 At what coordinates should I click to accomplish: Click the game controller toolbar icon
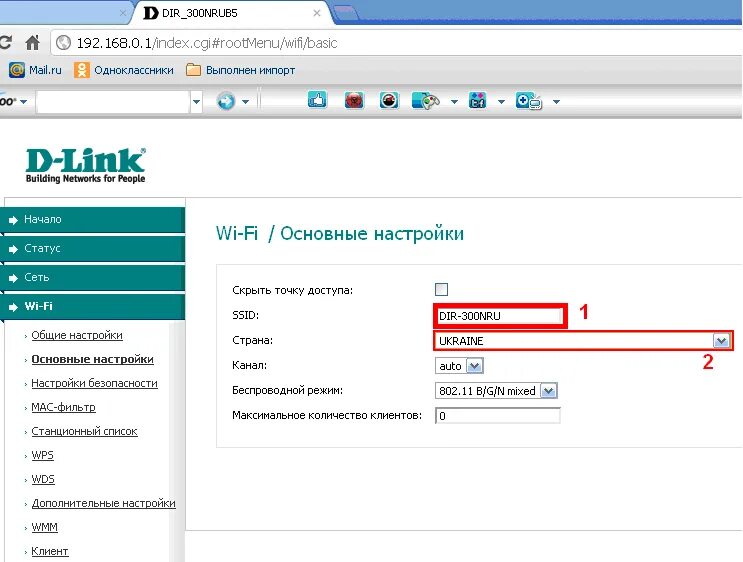pos(426,101)
